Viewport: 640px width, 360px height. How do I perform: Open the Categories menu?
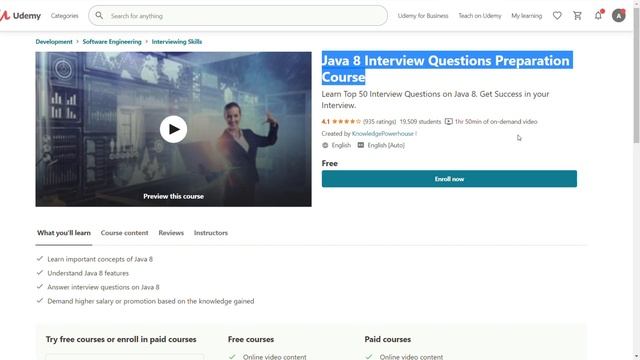[64, 16]
